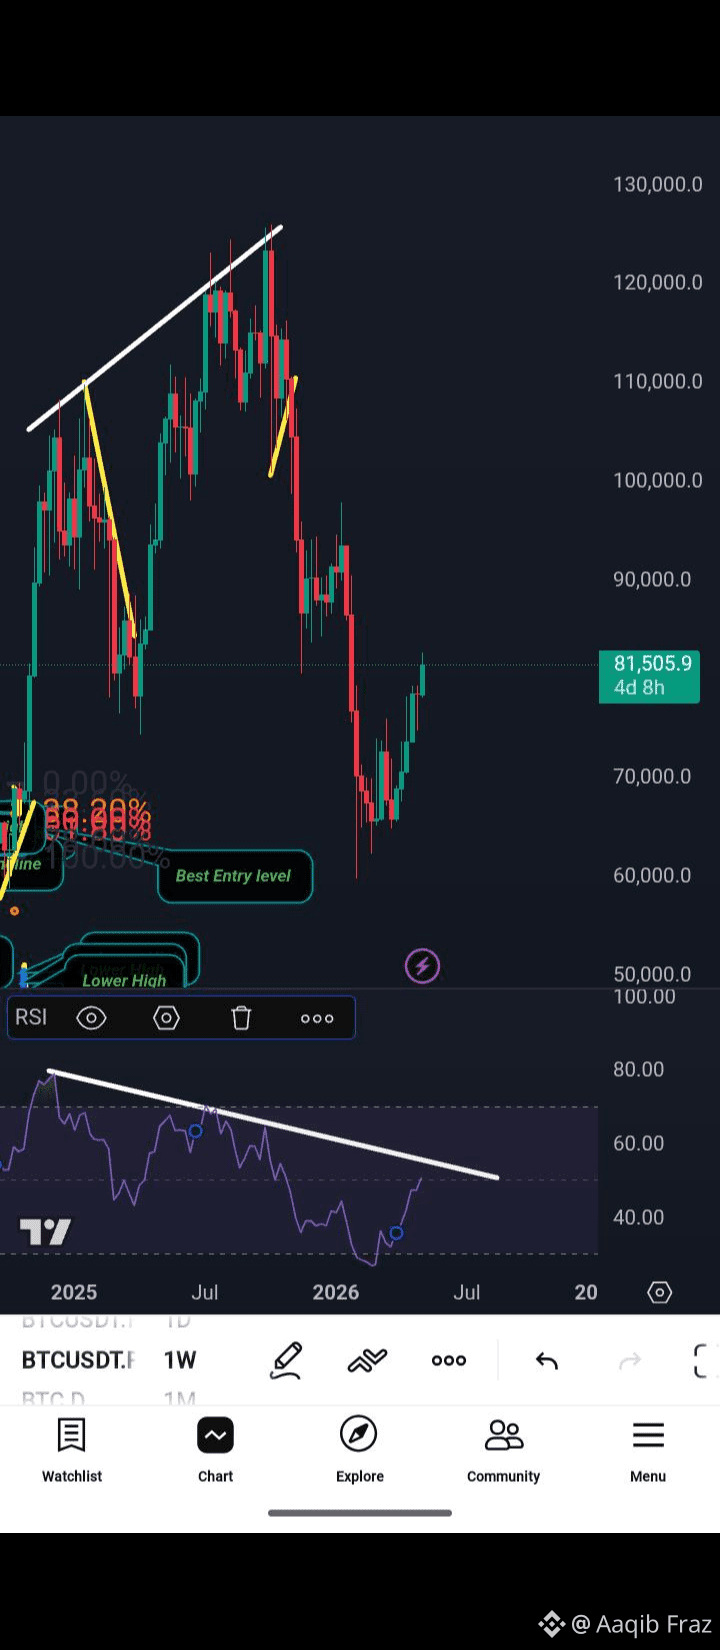Select the white price trendline at top
720x1650 pixels.
[x=155, y=329]
